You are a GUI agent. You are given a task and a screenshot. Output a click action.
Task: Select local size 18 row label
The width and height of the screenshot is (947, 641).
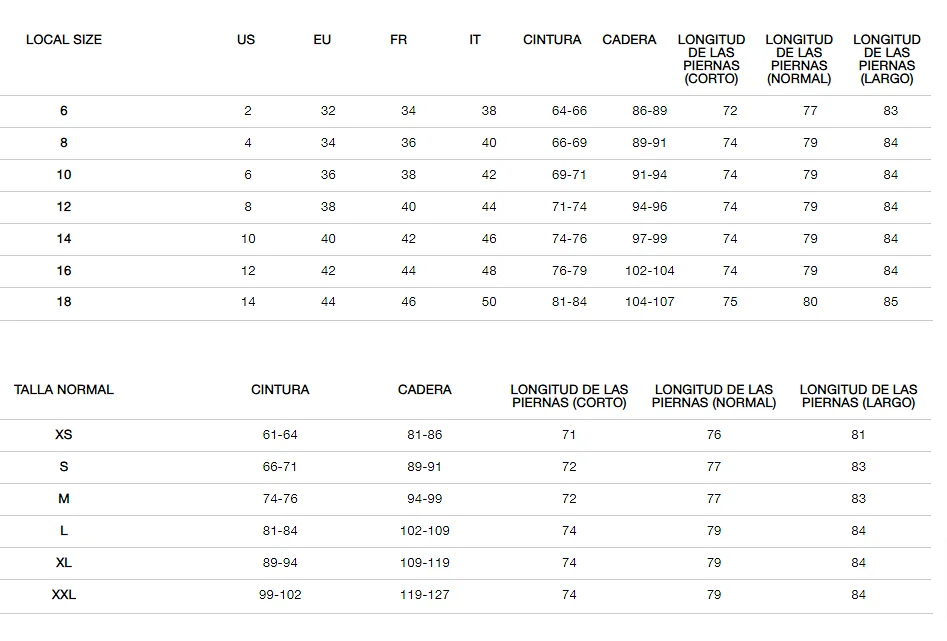coord(63,301)
